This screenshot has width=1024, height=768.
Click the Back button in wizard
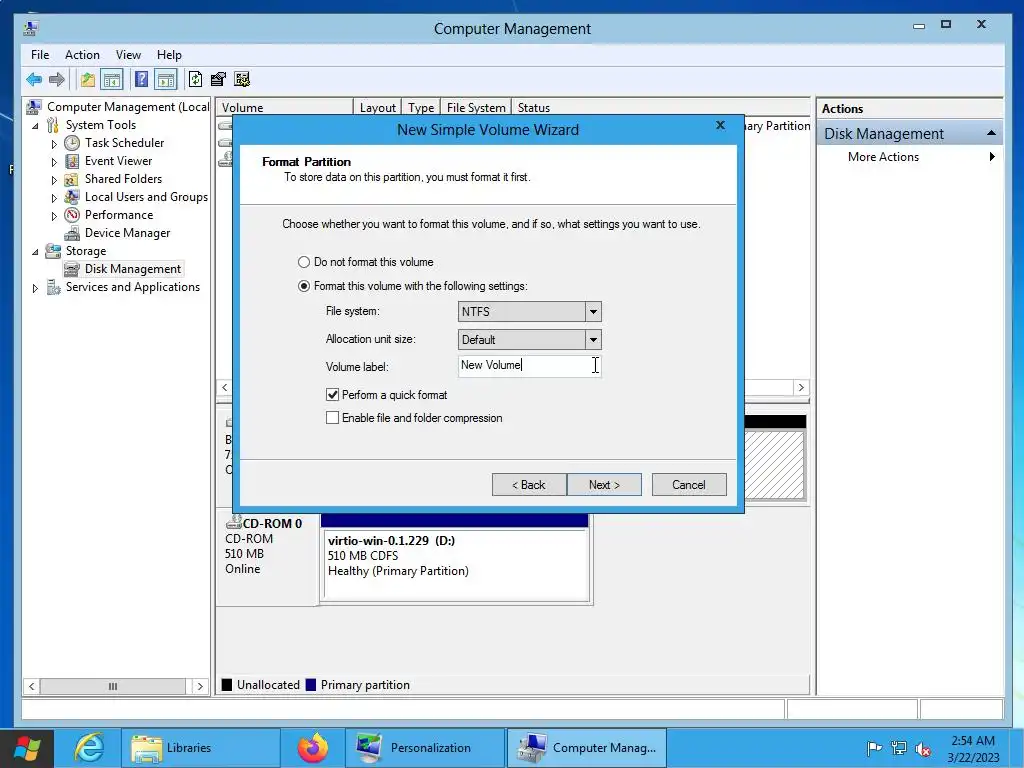coord(529,485)
